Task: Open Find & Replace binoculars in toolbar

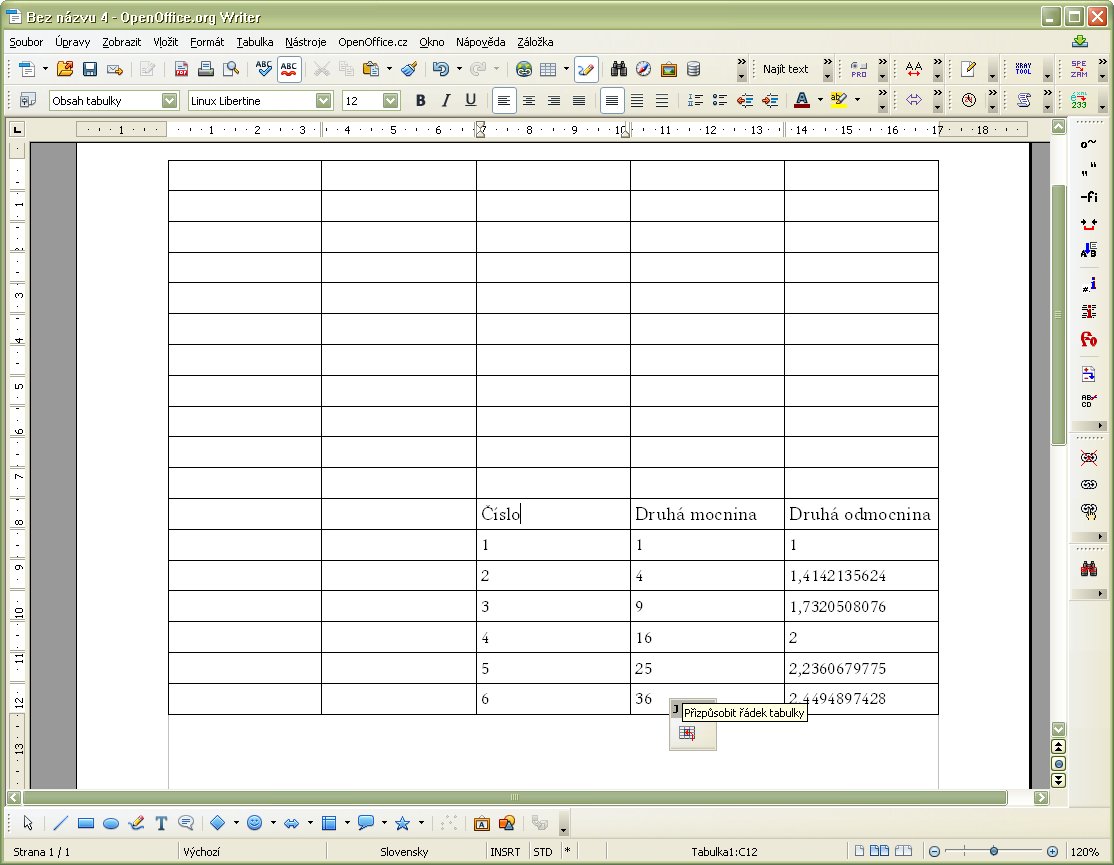Action: (619, 69)
